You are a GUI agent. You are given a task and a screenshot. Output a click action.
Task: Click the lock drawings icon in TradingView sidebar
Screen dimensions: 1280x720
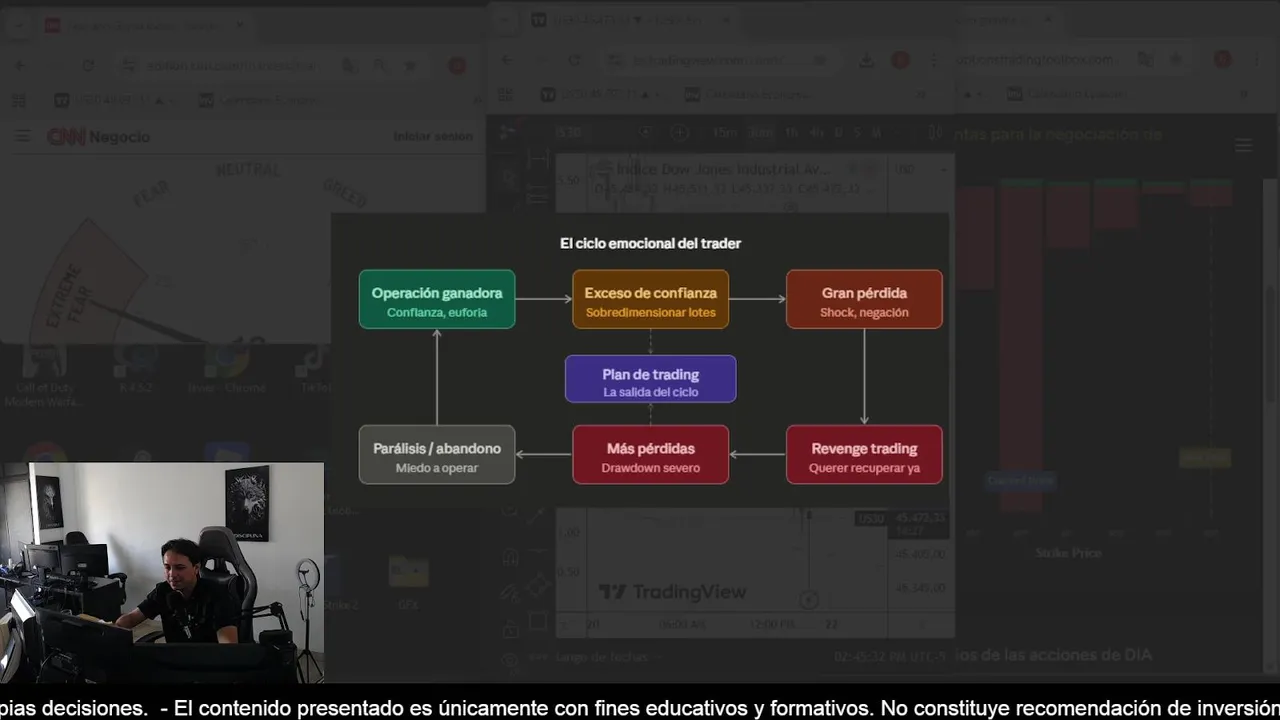[511, 628]
